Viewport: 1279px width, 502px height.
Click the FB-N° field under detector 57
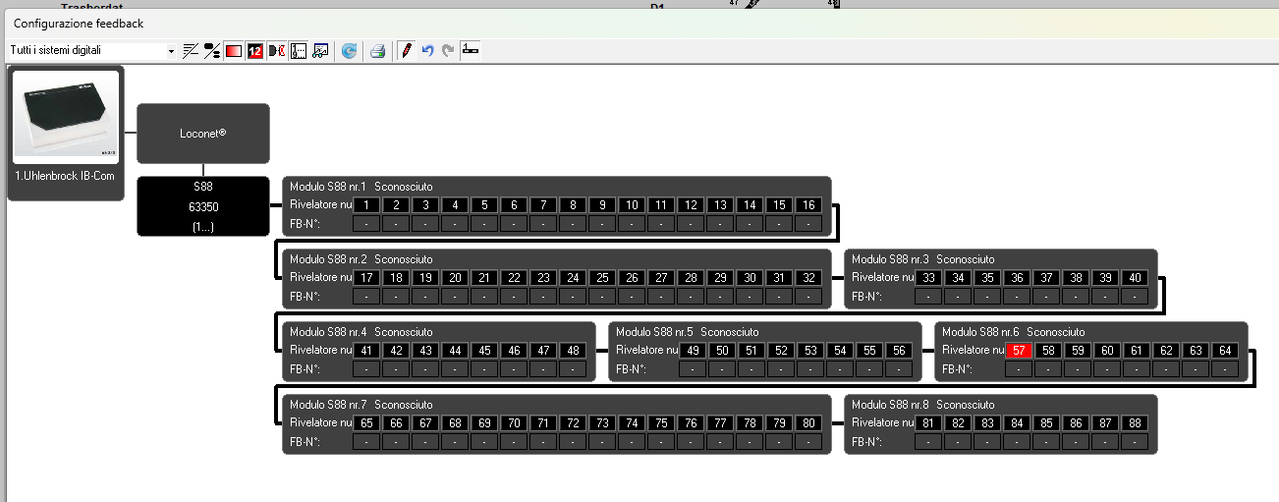pyautogui.click(x=1019, y=369)
